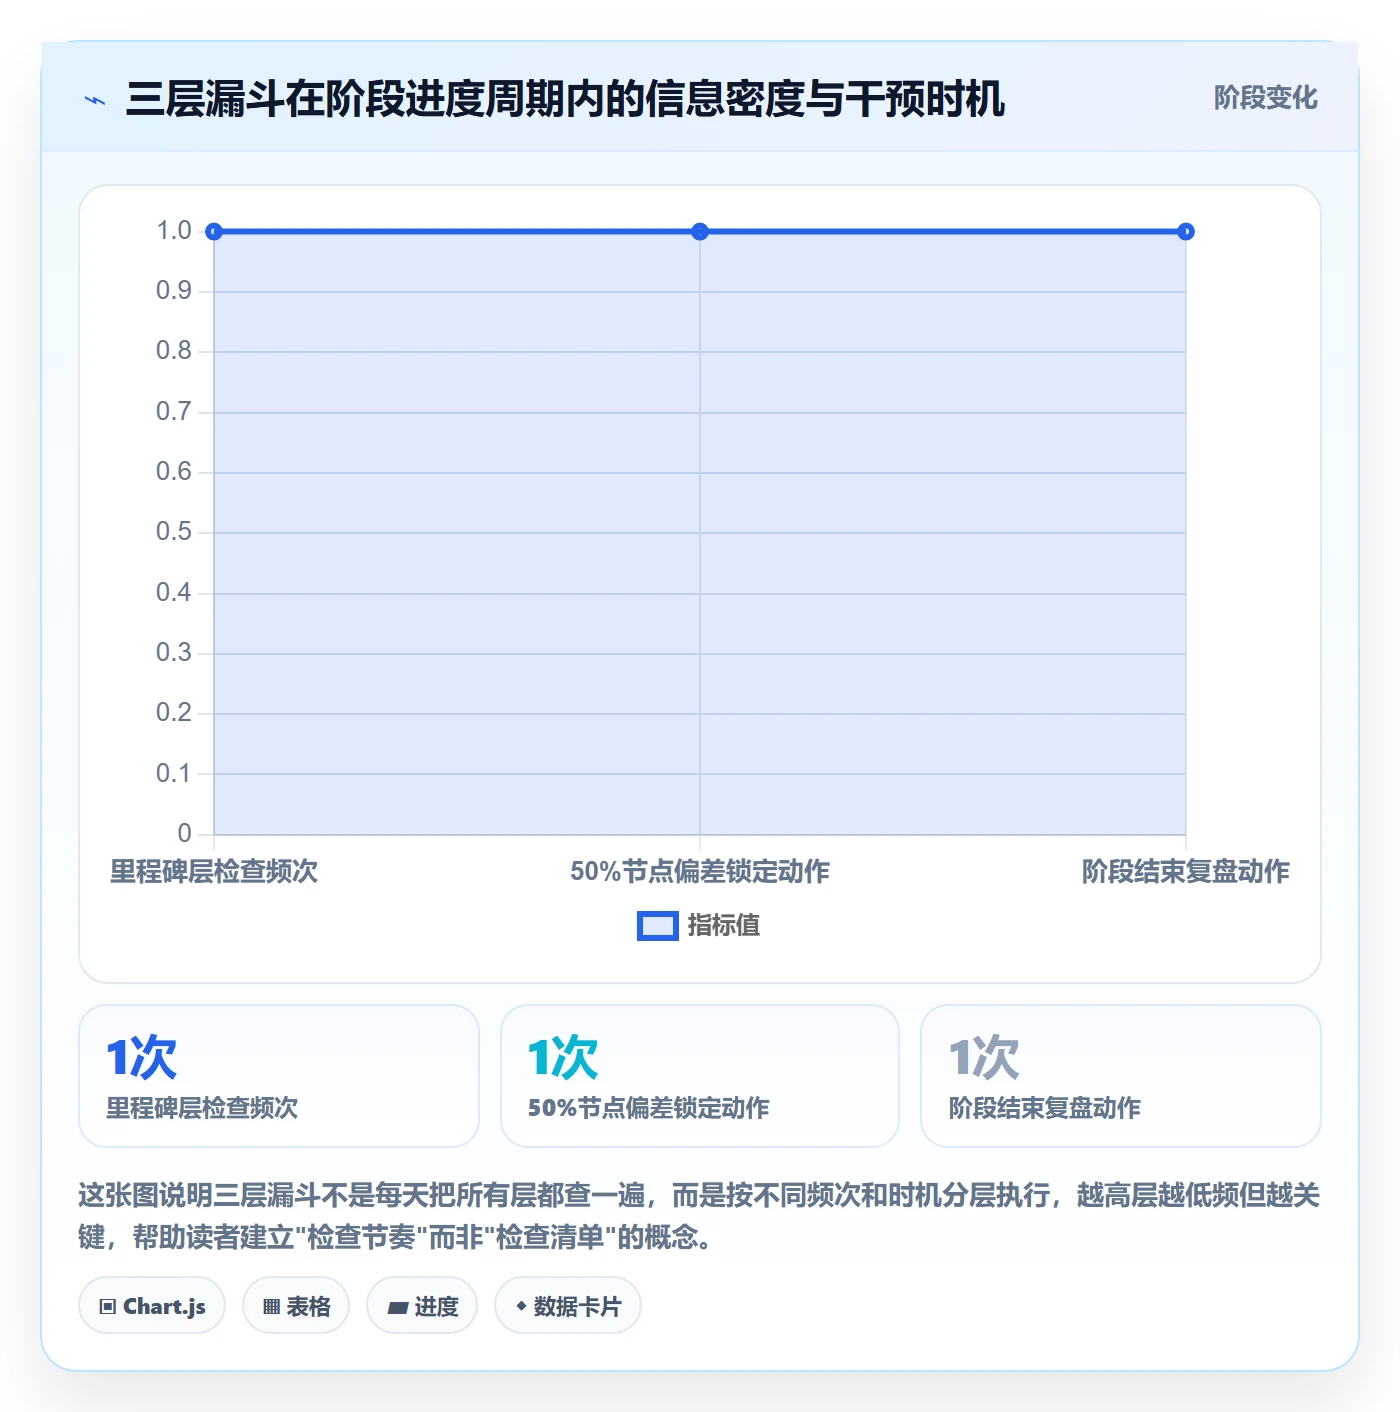
Task: Click the y-axis value 1.0
Action: (x=174, y=231)
